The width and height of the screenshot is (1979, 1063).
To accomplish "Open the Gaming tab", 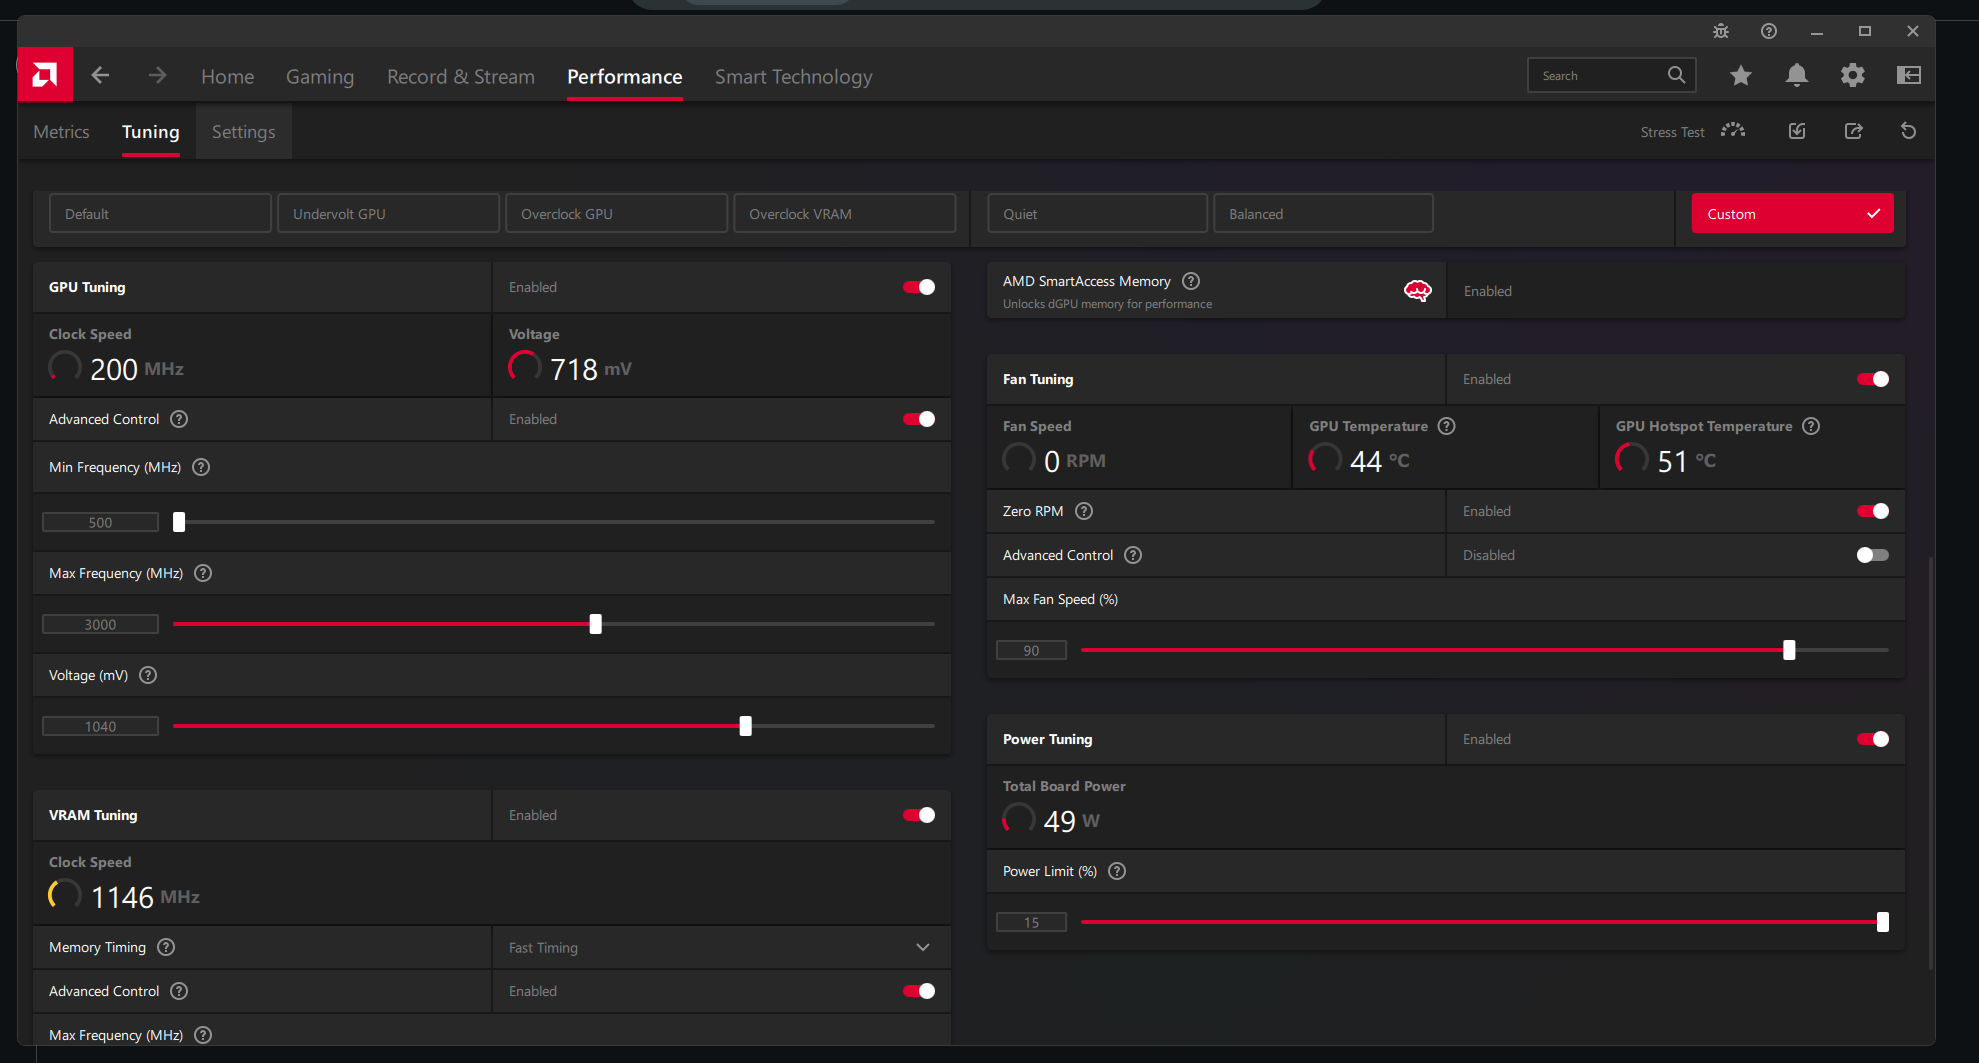I will (x=320, y=77).
